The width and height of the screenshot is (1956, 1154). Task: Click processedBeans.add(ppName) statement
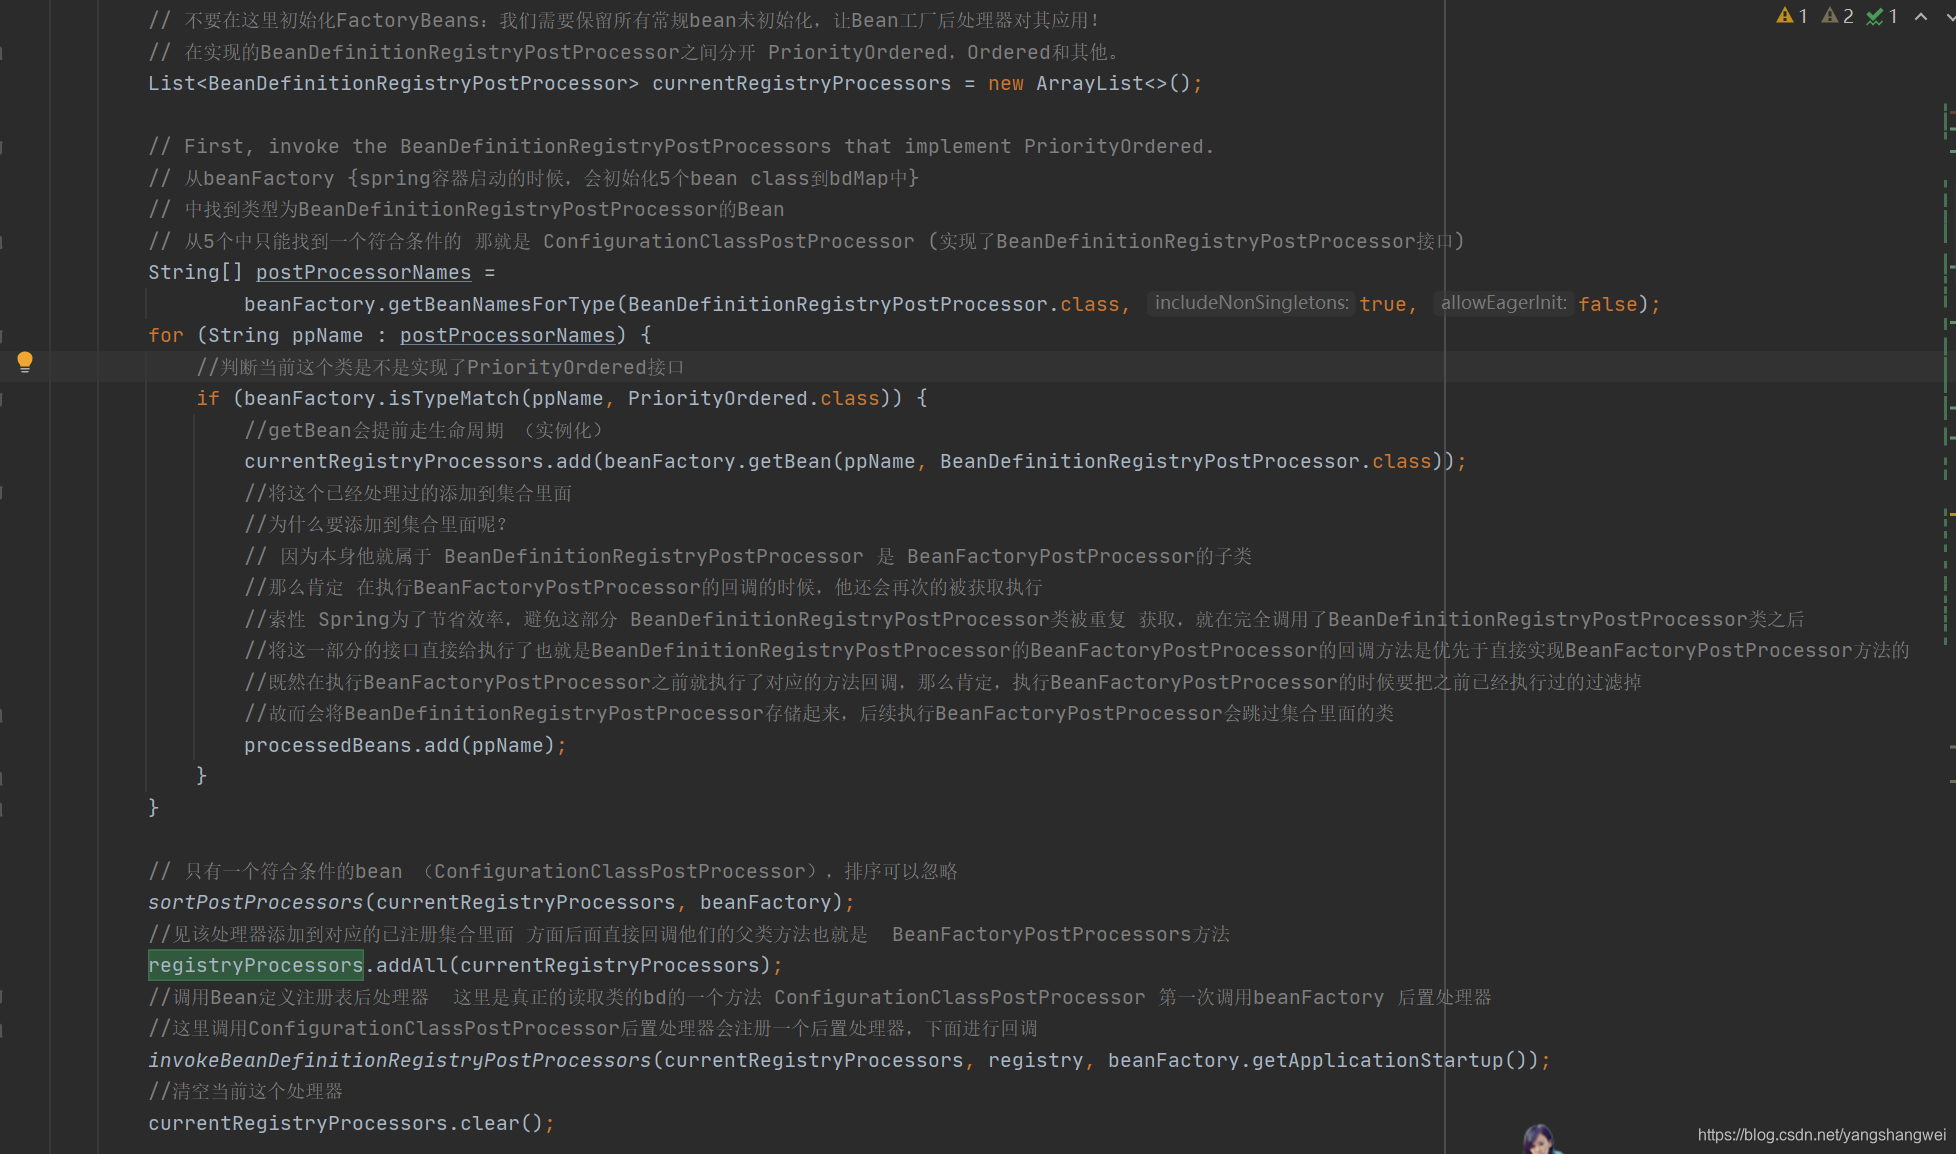(x=399, y=745)
